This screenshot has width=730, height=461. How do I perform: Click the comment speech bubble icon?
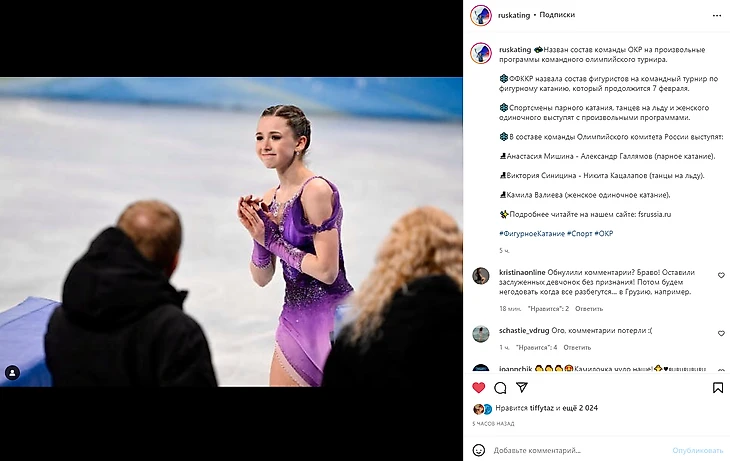[500, 387]
